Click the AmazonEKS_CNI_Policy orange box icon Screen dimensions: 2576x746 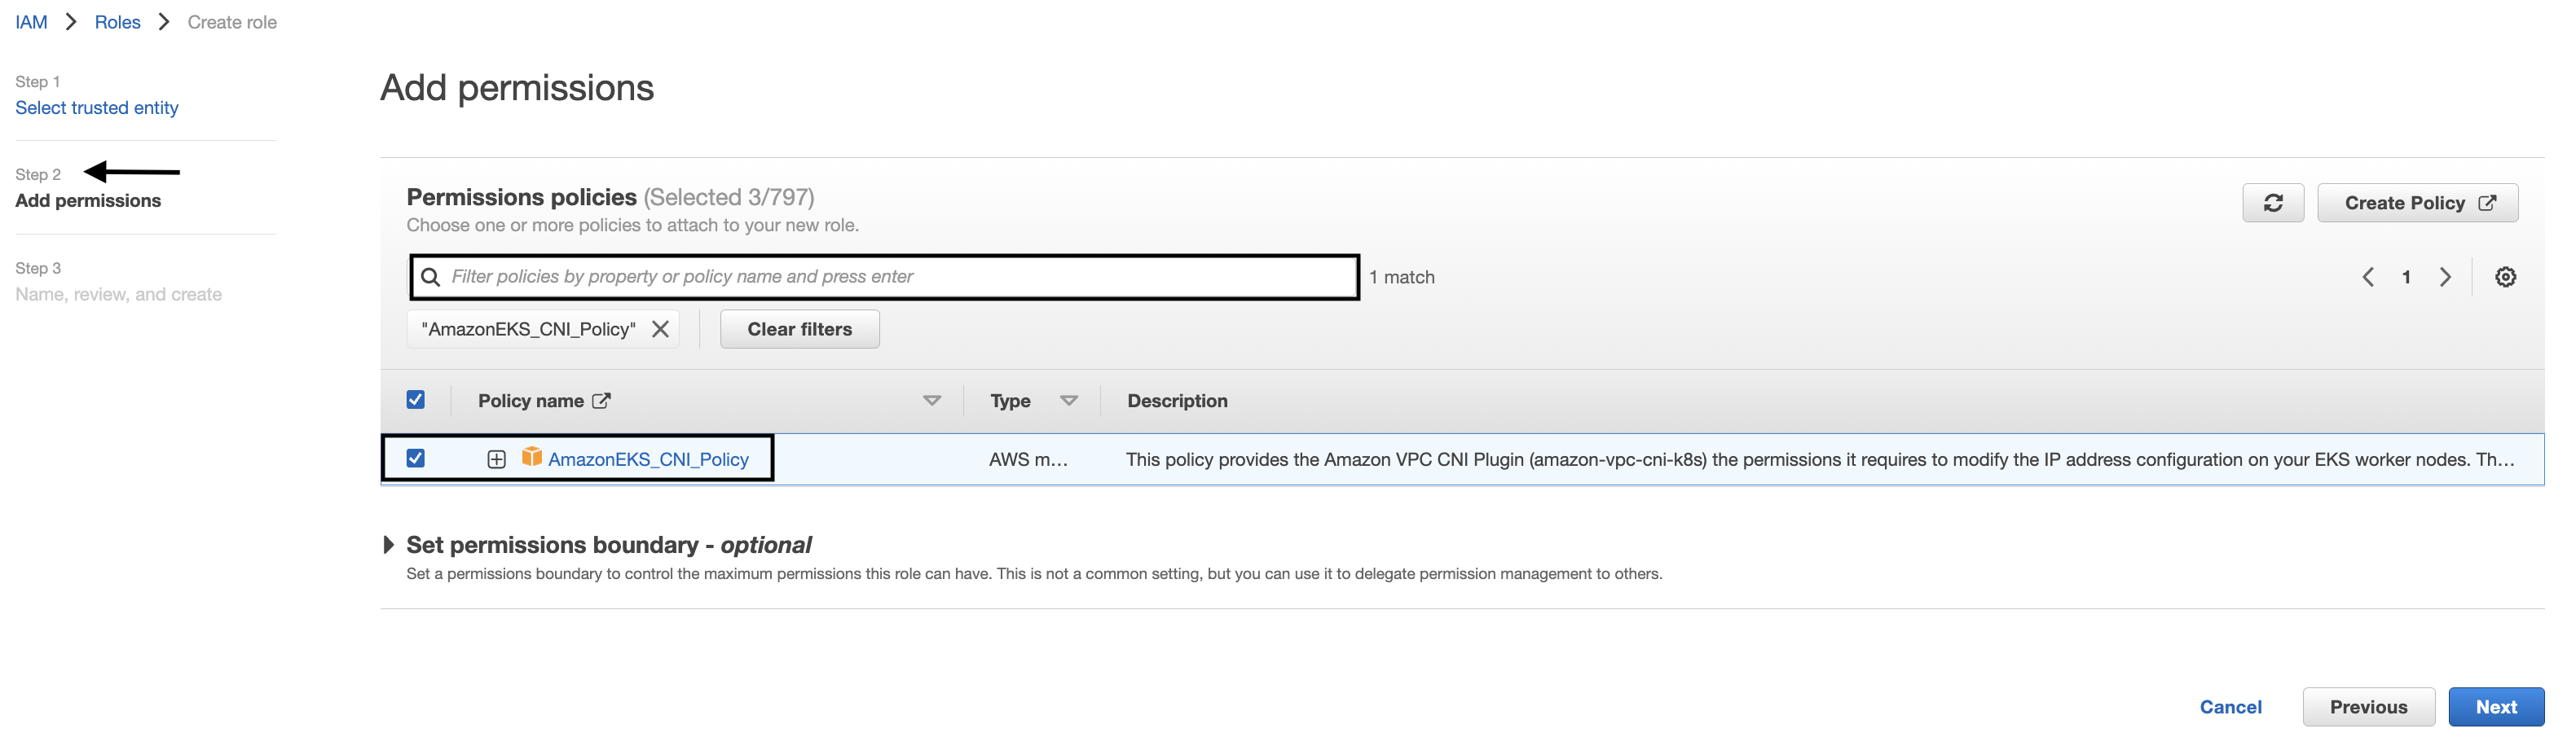532,457
